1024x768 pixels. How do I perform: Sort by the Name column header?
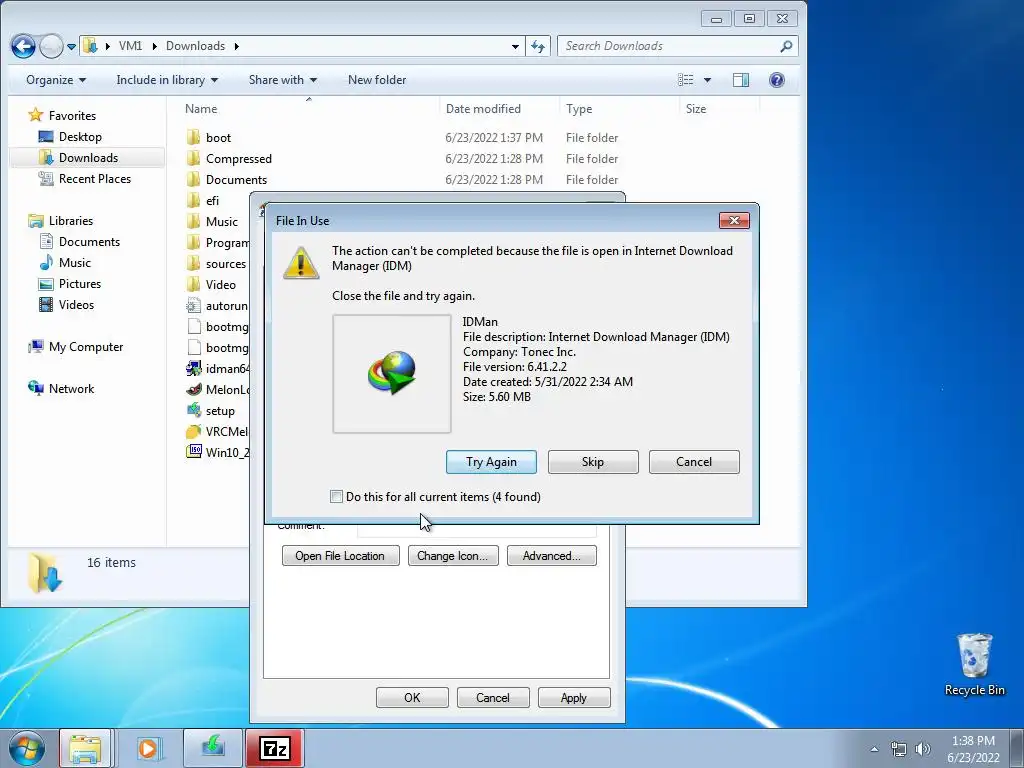pos(200,109)
